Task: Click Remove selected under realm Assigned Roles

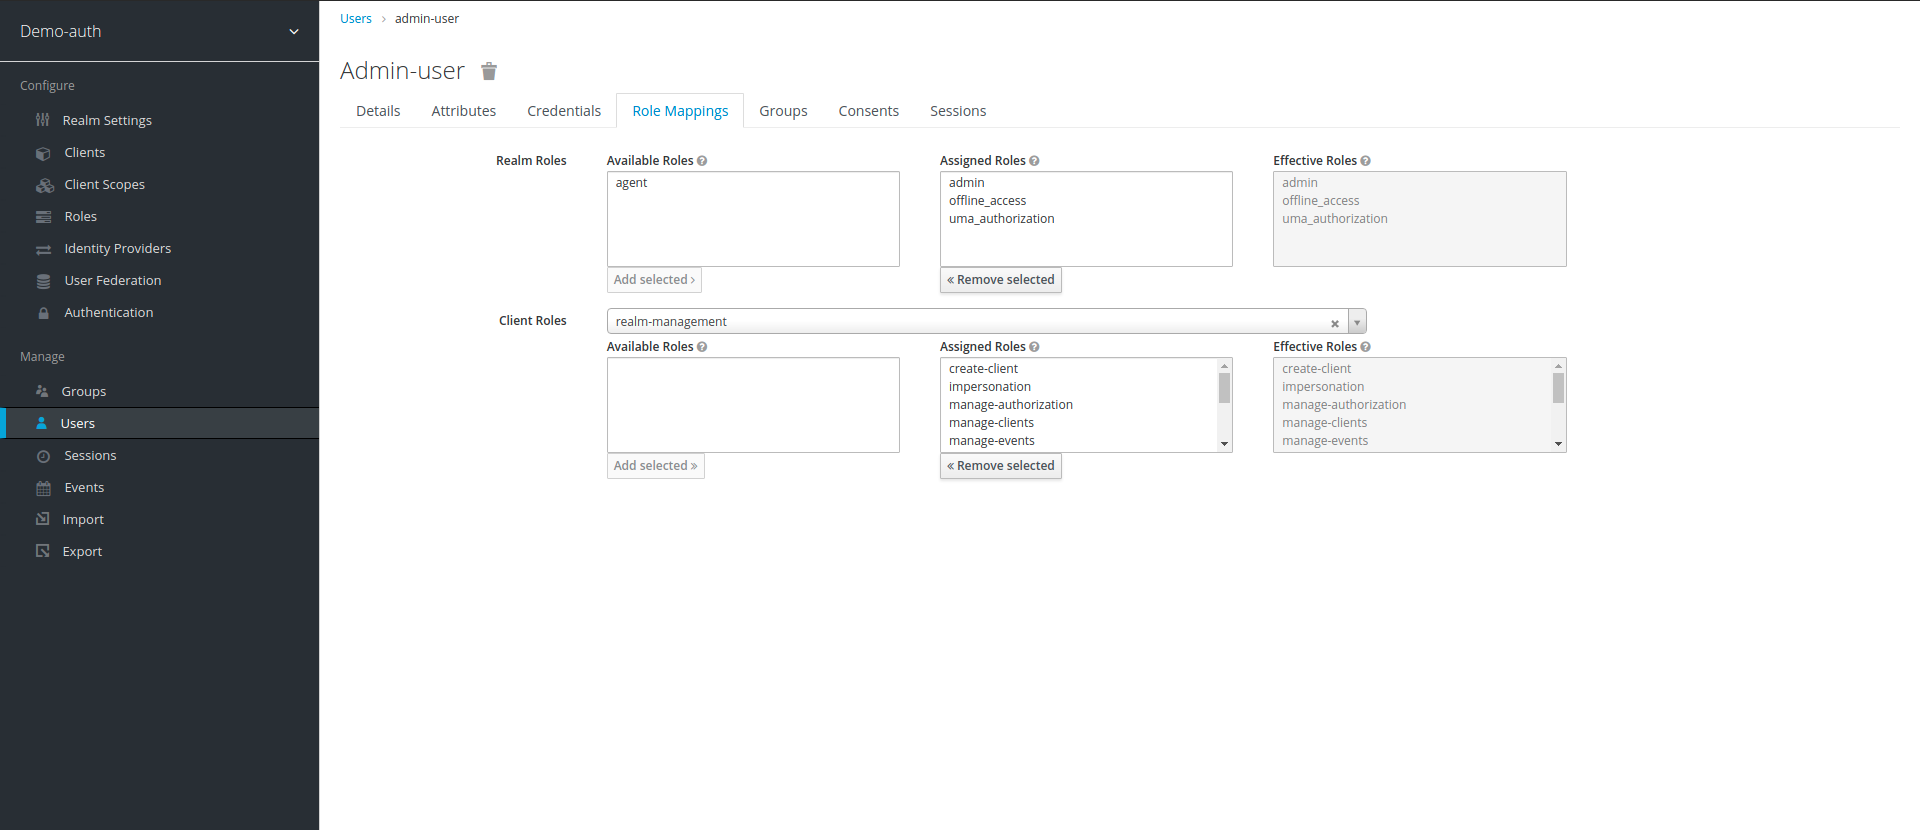Action: click(x=1000, y=280)
